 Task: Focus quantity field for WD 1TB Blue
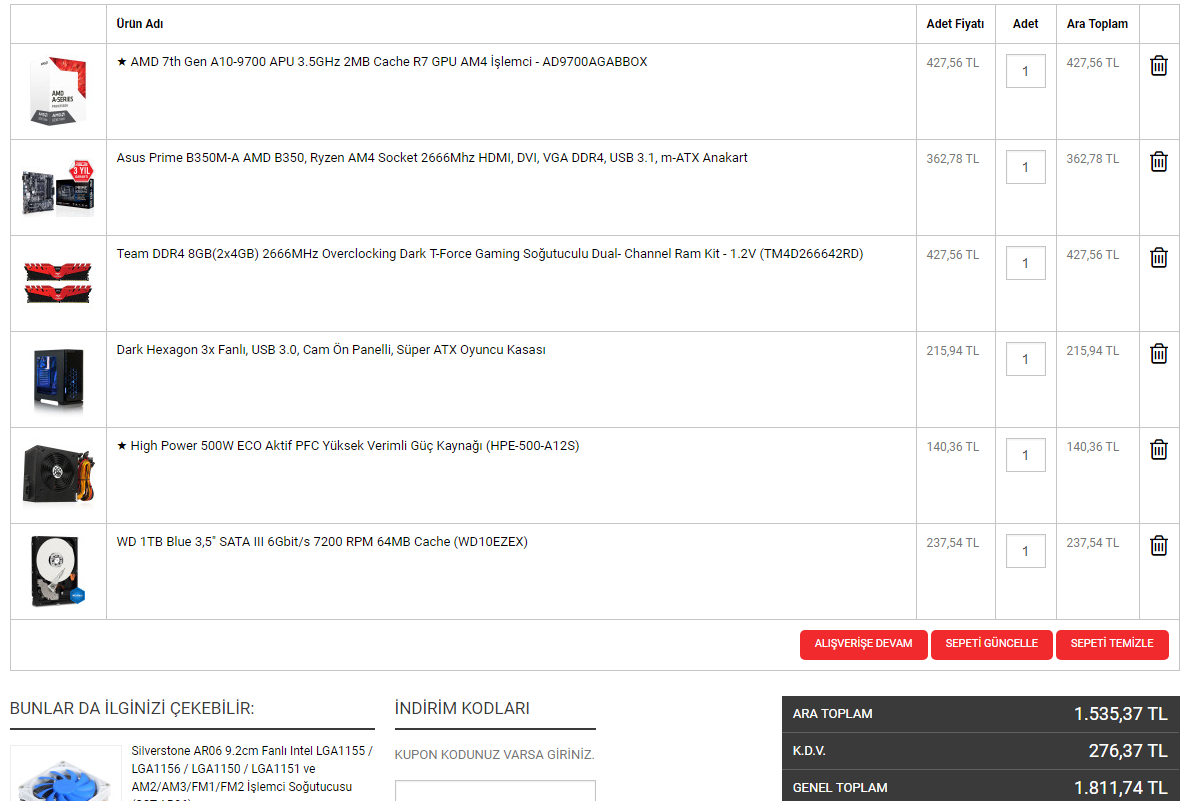(x=1025, y=551)
